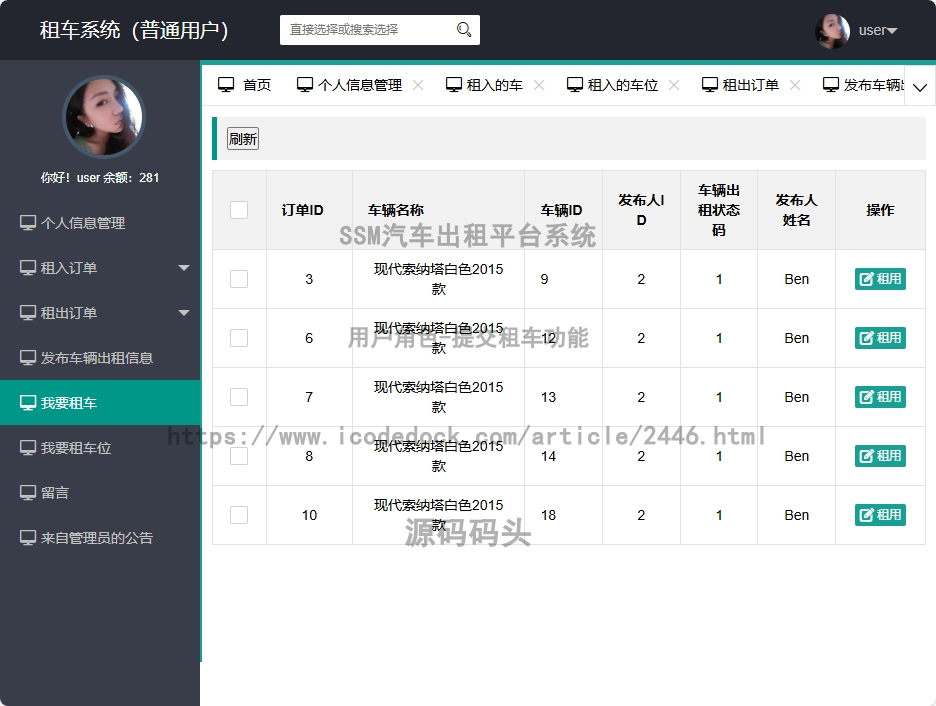936x706 pixels.
Task: Click the user avatar in top bar
Action: click(x=832, y=30)
